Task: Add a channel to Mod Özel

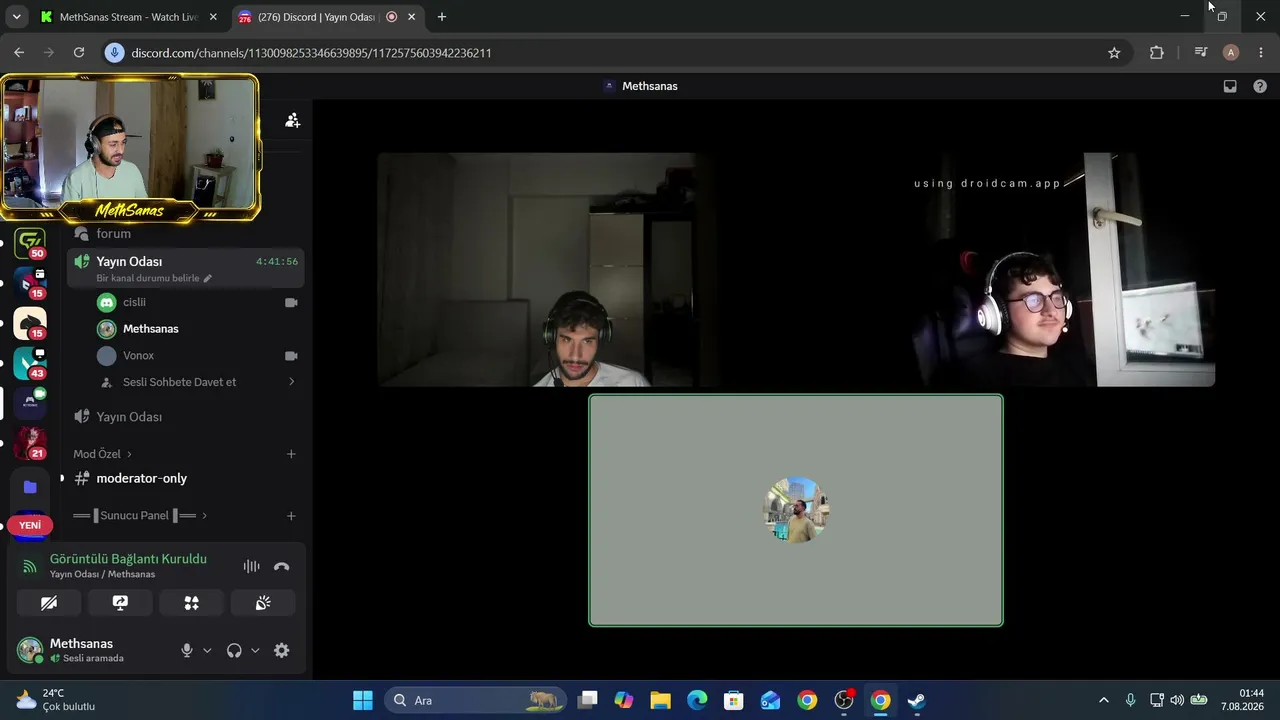Action: click(x=291, y=454)
